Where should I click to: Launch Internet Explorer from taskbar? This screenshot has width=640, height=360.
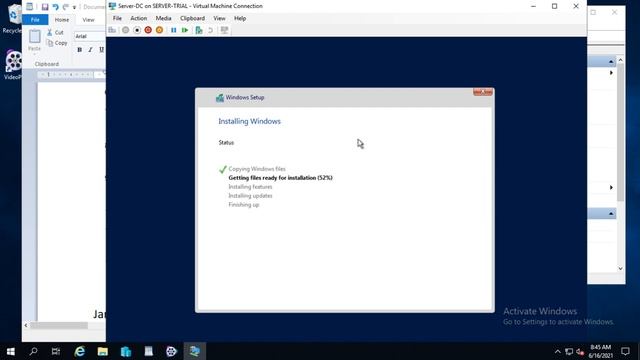[x=80, y=351]
